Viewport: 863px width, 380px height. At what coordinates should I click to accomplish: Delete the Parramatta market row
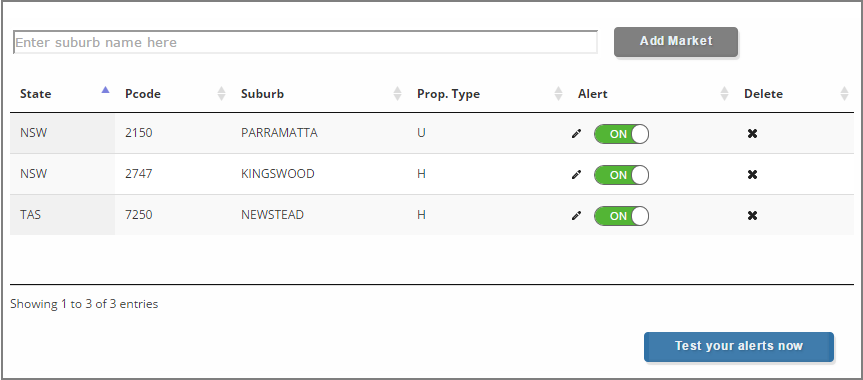click(x=752, y=133)
